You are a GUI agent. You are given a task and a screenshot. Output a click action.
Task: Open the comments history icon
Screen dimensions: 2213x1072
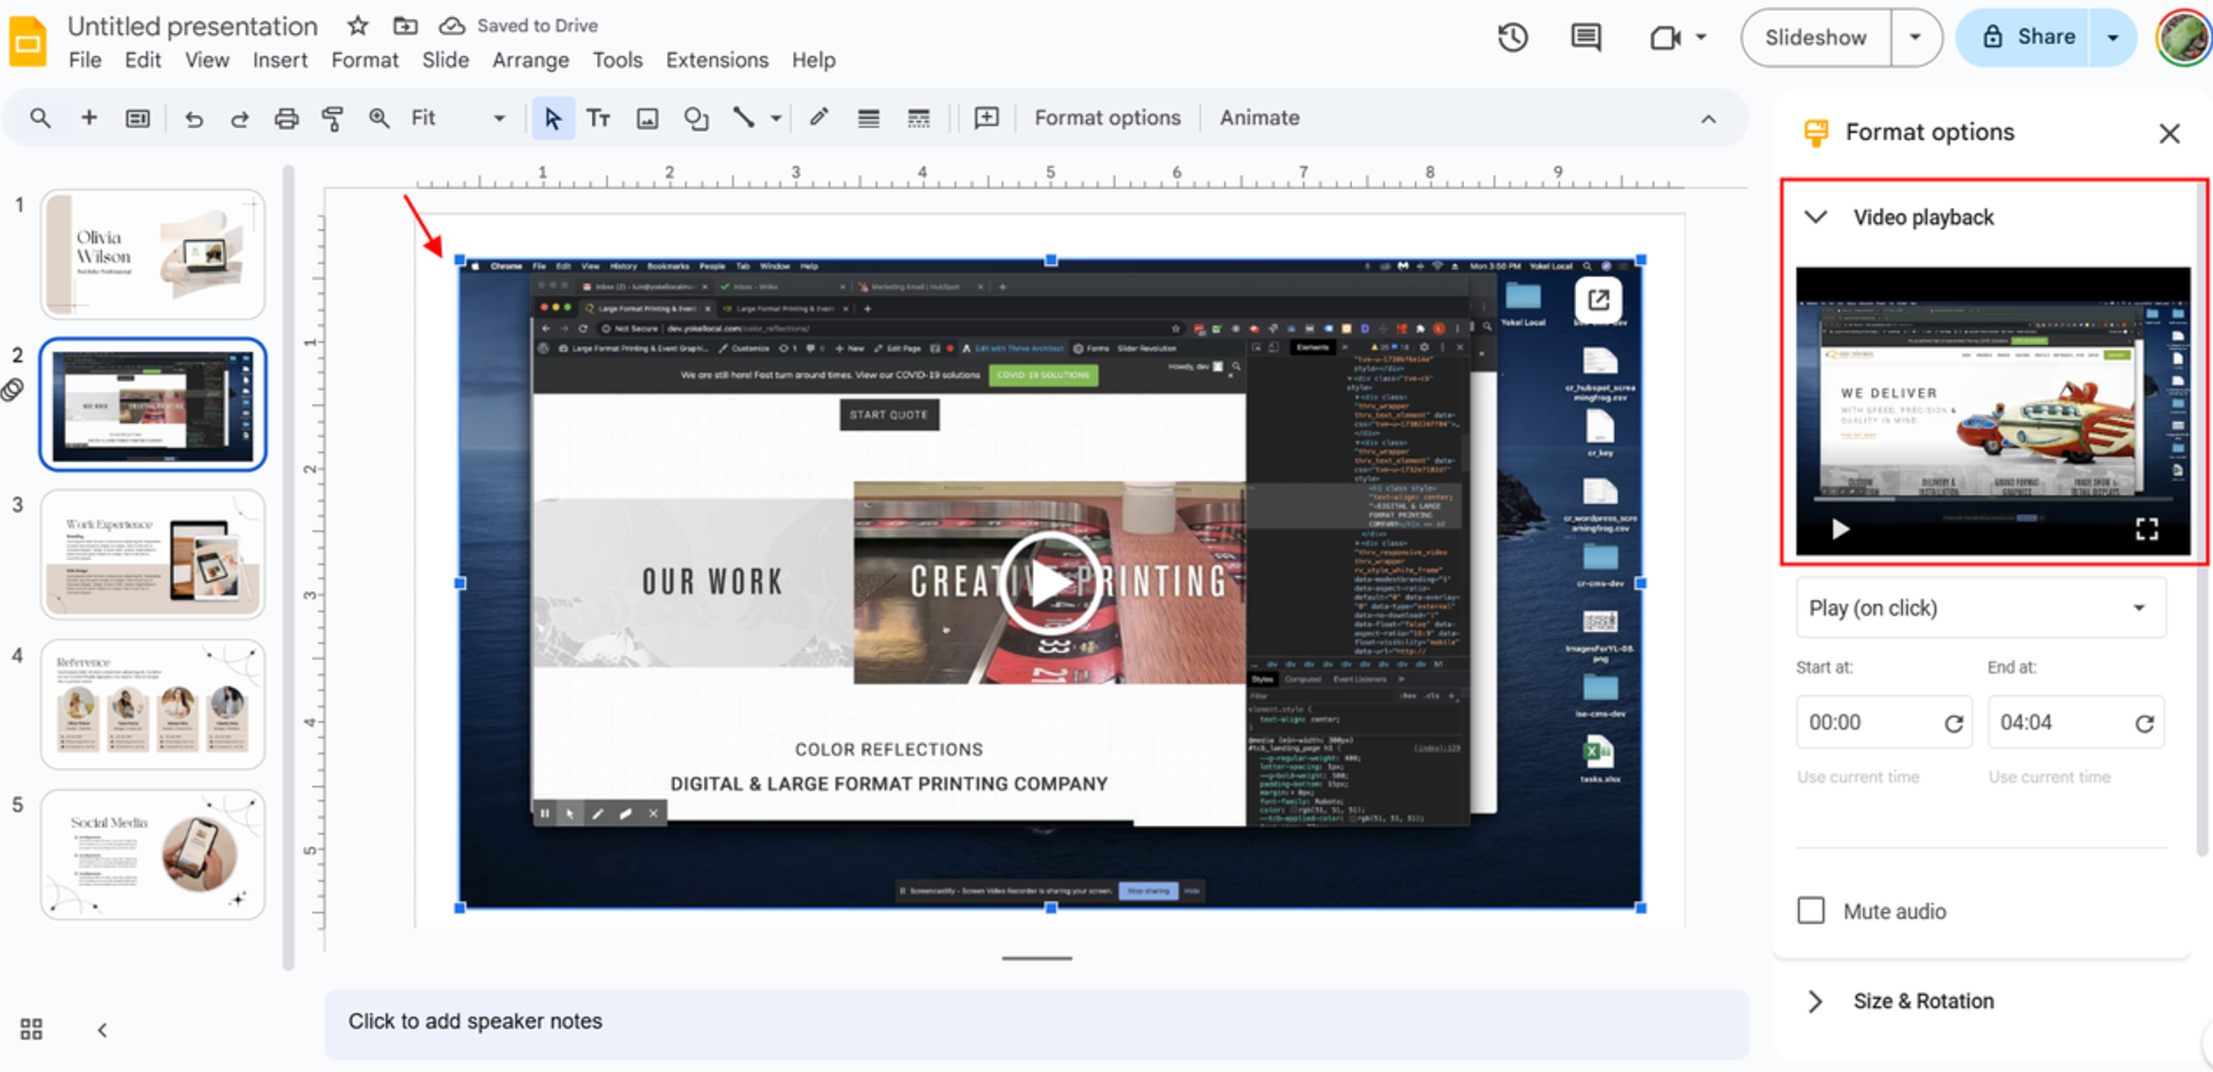1586,38
